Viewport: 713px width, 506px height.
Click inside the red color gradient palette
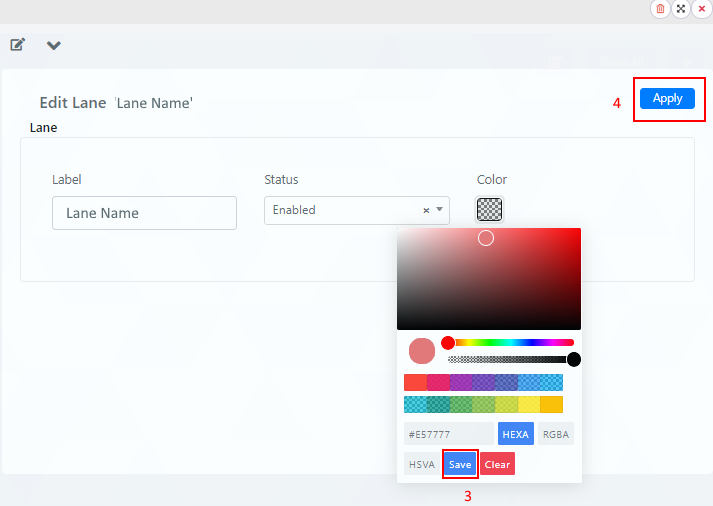point(489,279)
